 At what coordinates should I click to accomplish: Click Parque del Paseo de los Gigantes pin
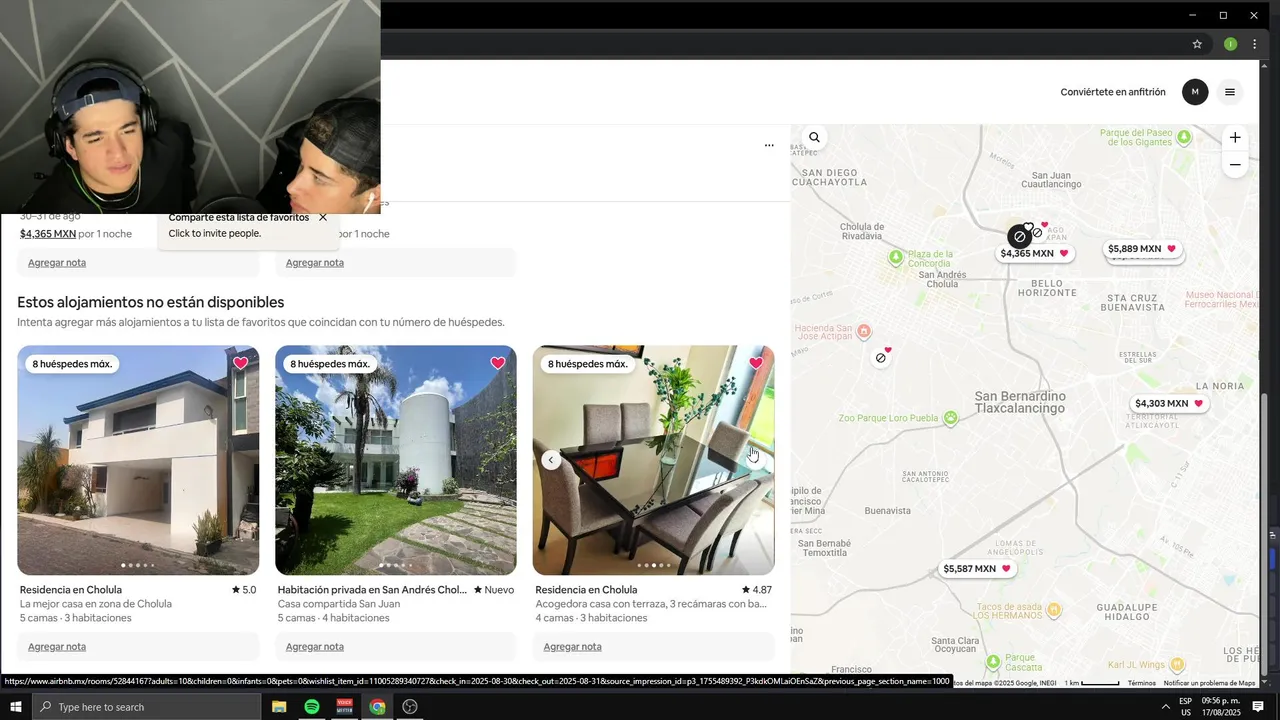pyautogui.click(x=1185, y=137)
